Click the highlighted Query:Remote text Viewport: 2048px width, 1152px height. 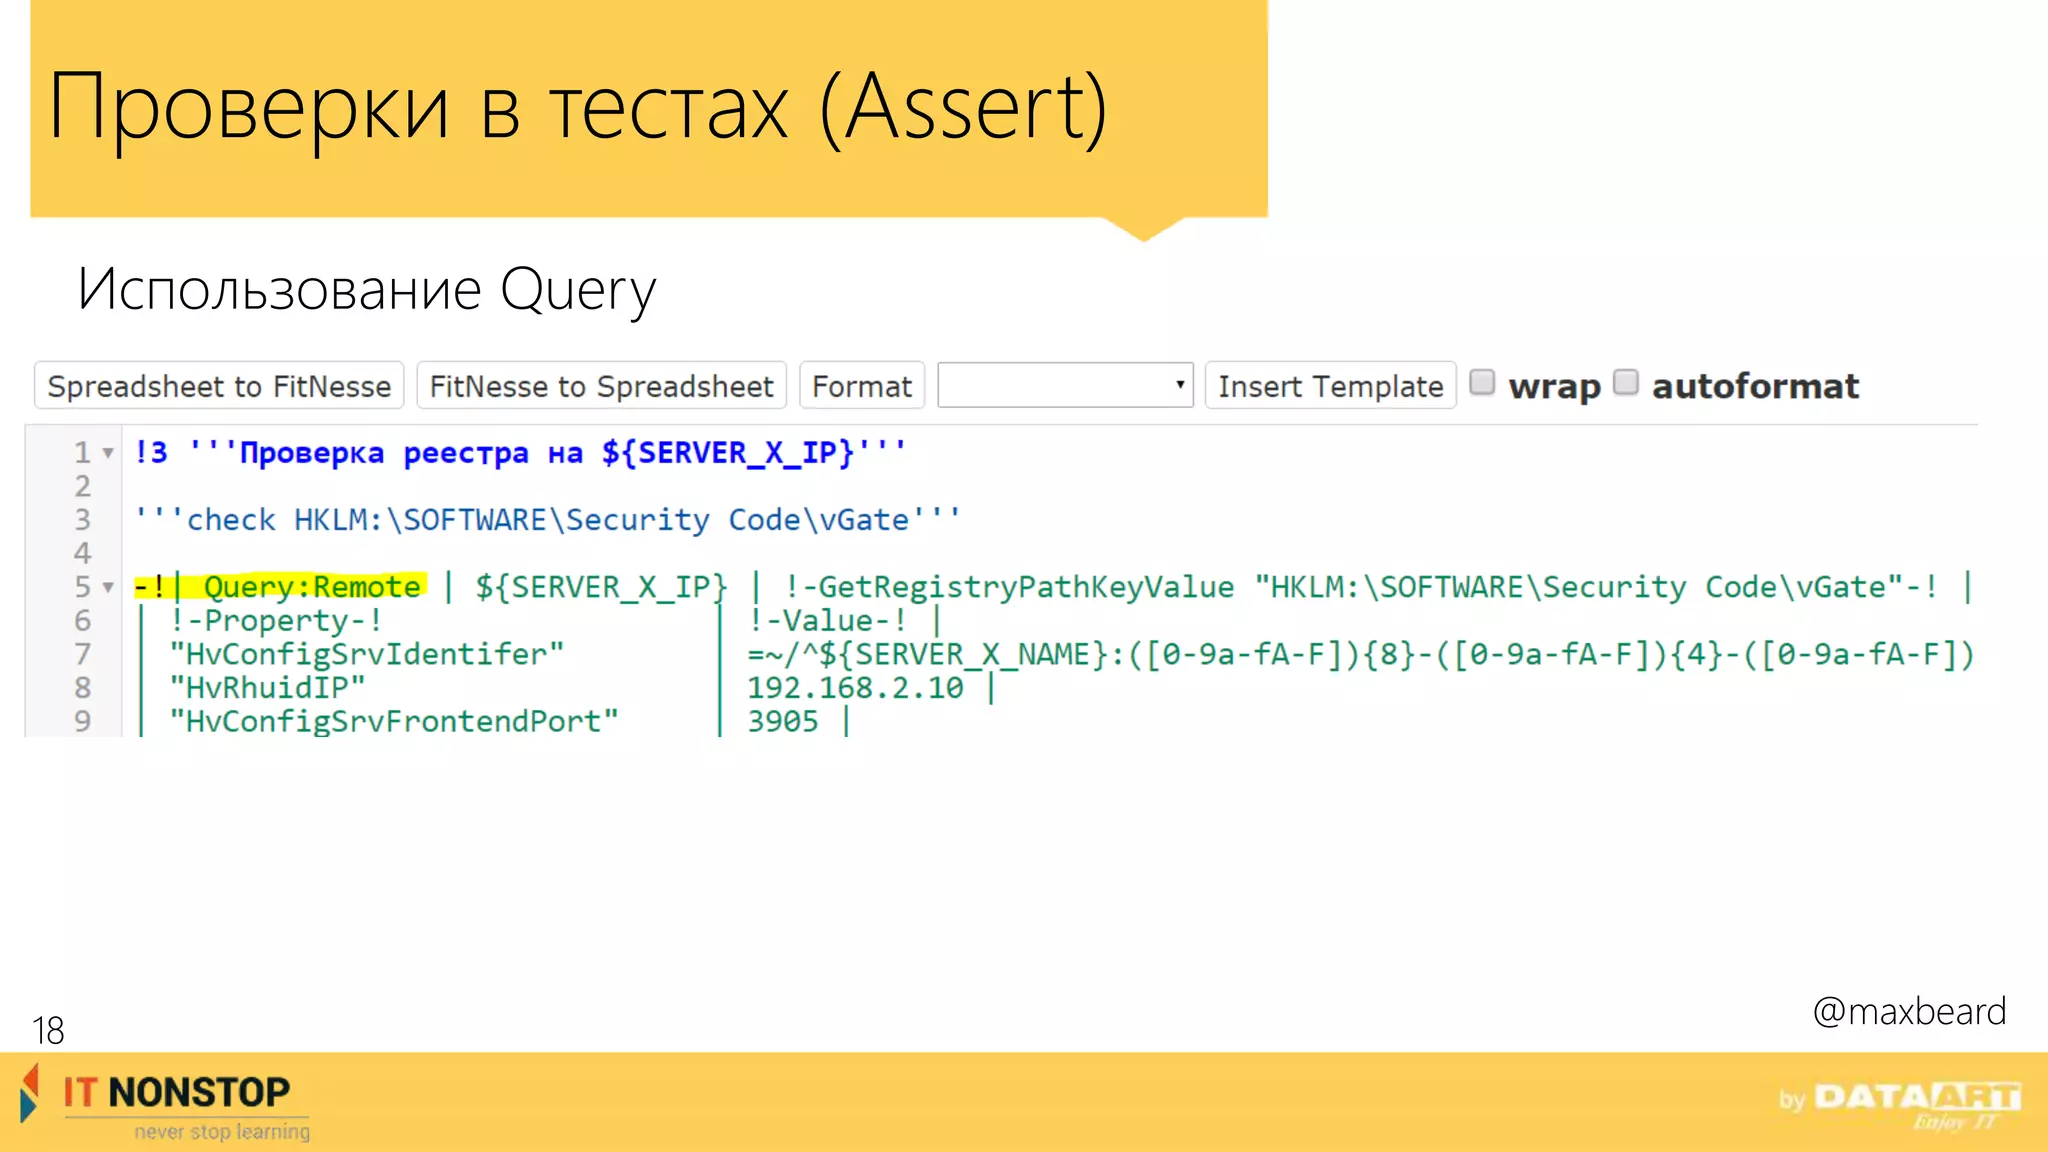point(312,587)
